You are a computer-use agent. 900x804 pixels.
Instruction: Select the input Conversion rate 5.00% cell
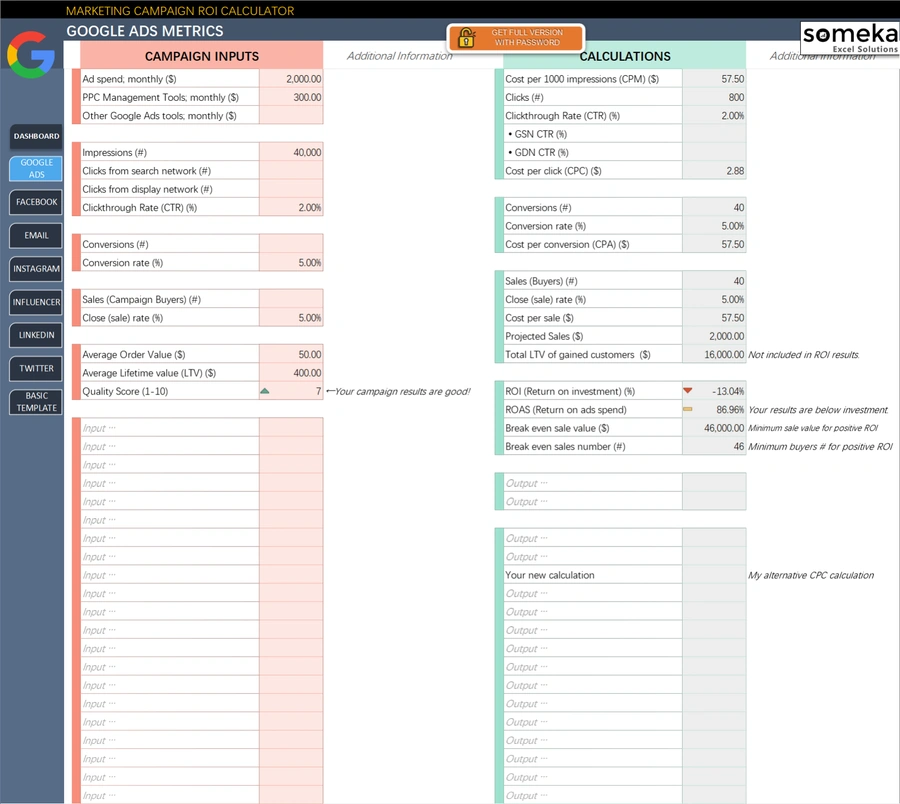[x=291, y=262]
